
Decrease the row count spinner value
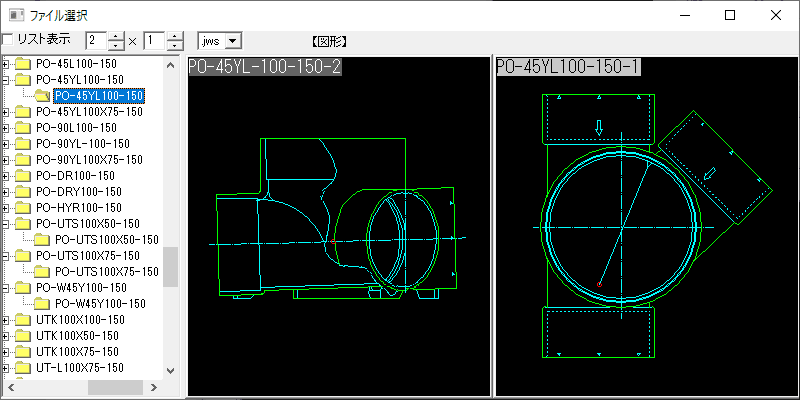(x=175, y=45)
